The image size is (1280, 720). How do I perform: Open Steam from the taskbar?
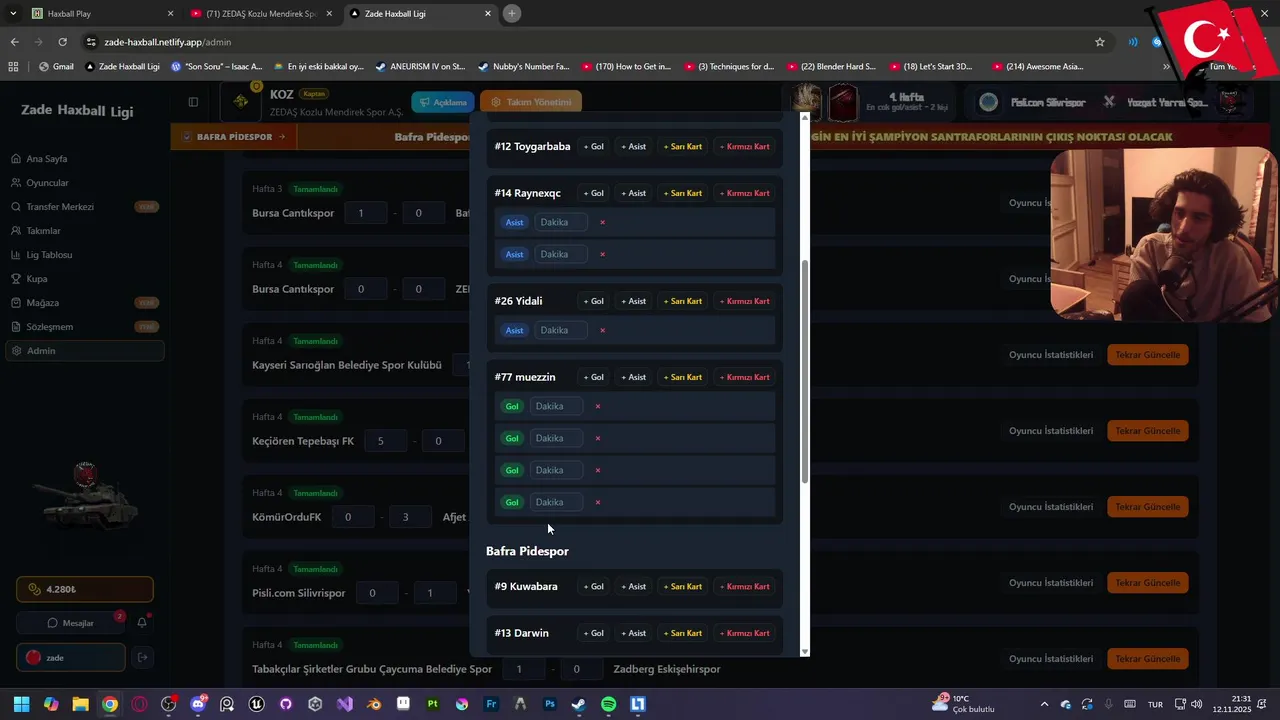pos(579,704)
